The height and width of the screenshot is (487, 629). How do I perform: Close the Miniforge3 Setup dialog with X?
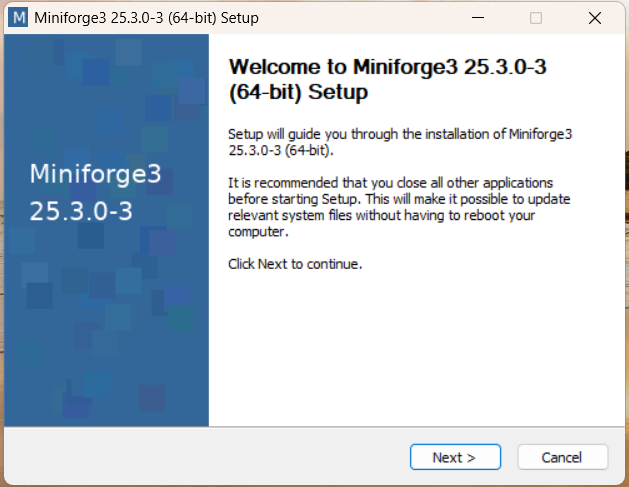click(x=595, y=18)
